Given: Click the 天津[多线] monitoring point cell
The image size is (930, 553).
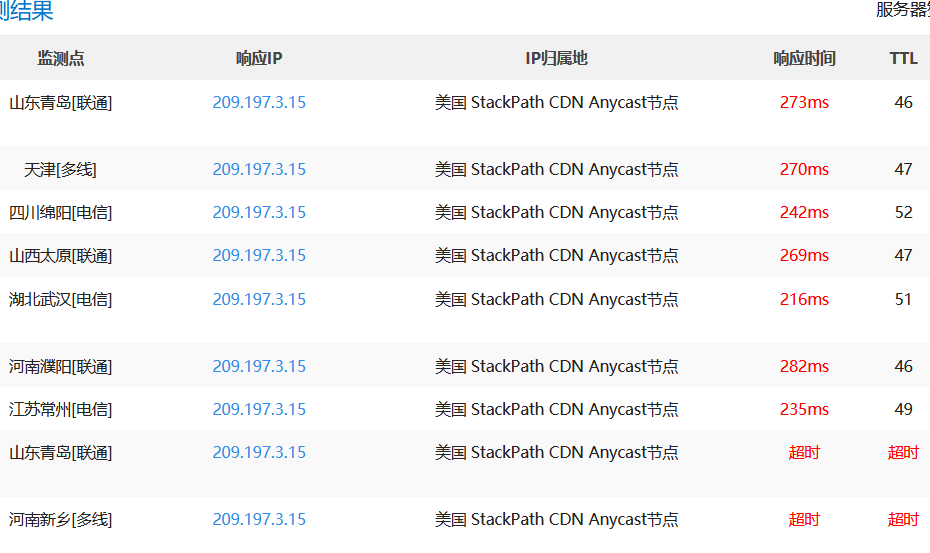Looking at the screenshot, I should [61, 169].
